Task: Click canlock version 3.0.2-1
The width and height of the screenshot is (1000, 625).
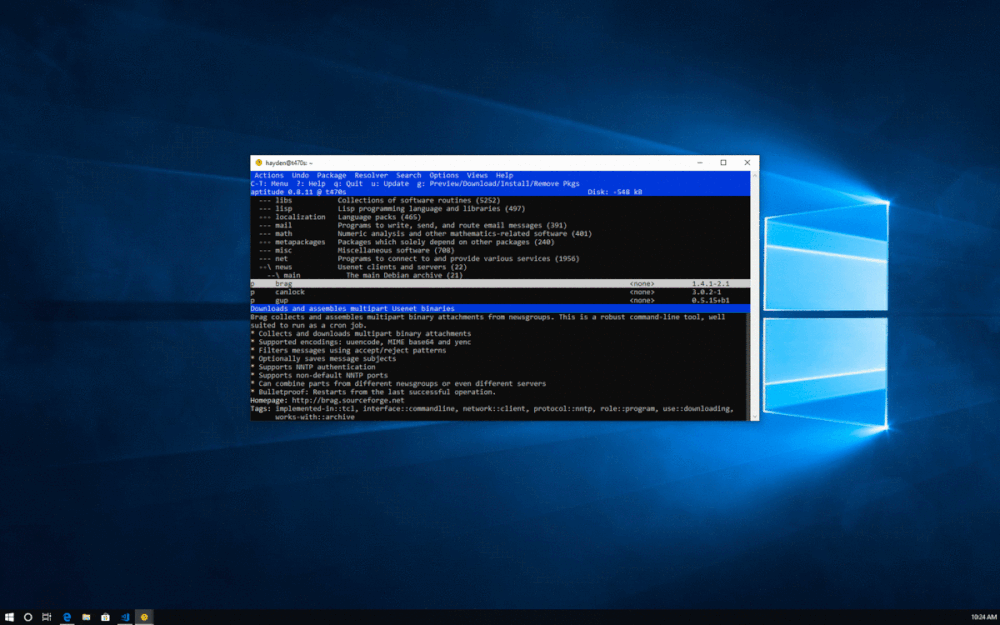Action: click(x=707, y=291)
